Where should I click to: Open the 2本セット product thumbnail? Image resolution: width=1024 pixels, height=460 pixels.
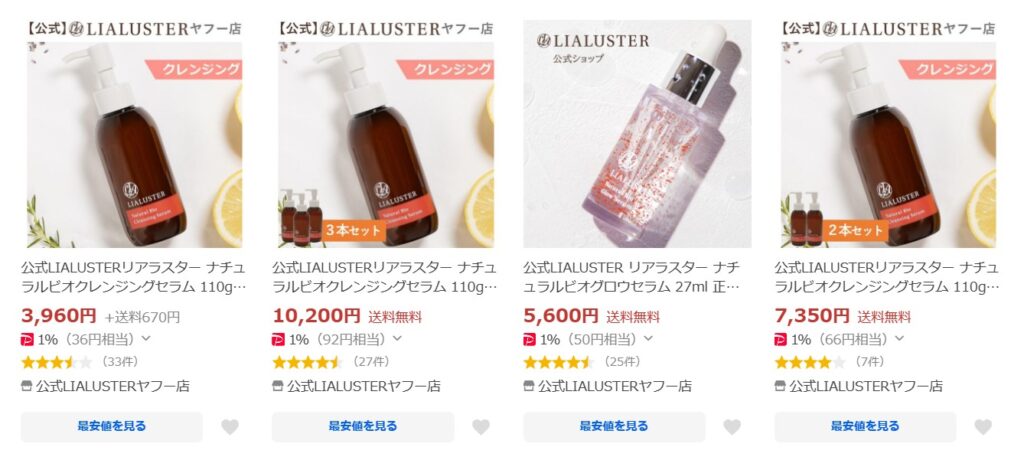[x=888, y=134]
